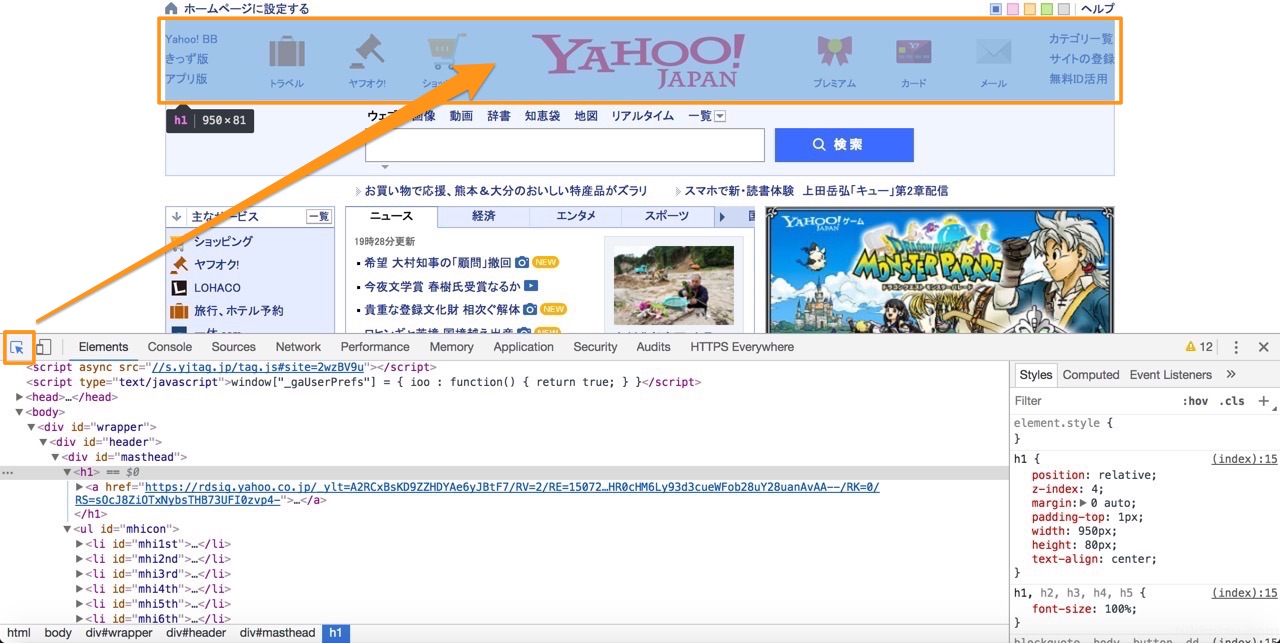Viewport: 1280px width, 643px height.
Task: Click video icon beside 今夜文学賞 headline
Action: click(531, 286)
